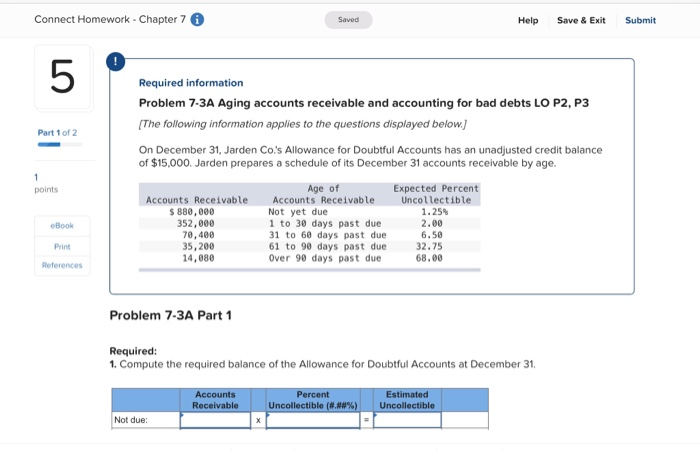Submit the homework assignment
Viewport: 700px width, 452px height.
click(x=640, y=21)
